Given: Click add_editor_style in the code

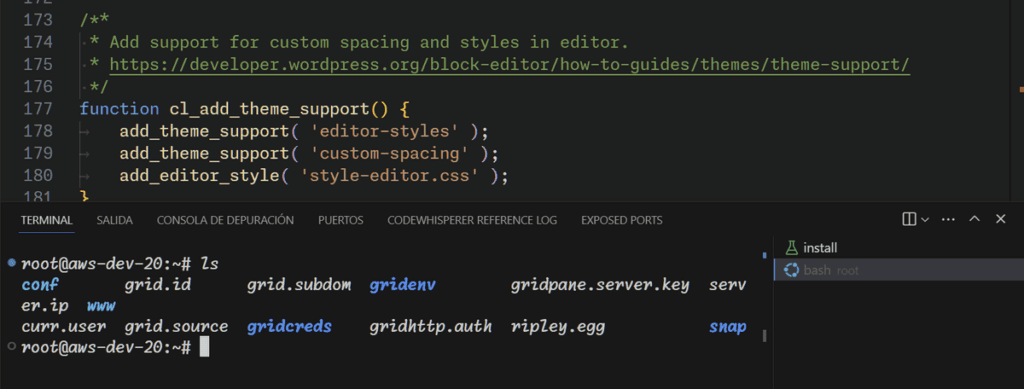Looking at the screenshot, I should pyautogui.click(x=199, y=176).
